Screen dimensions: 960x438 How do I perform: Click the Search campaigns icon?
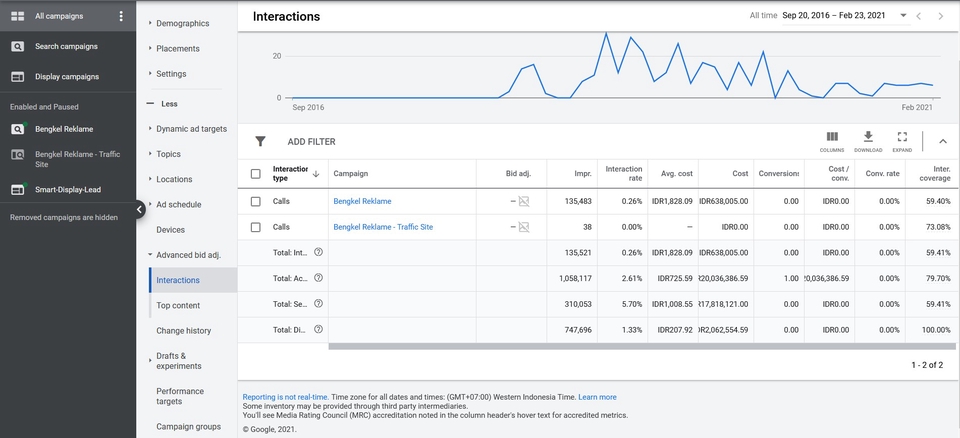18,46
